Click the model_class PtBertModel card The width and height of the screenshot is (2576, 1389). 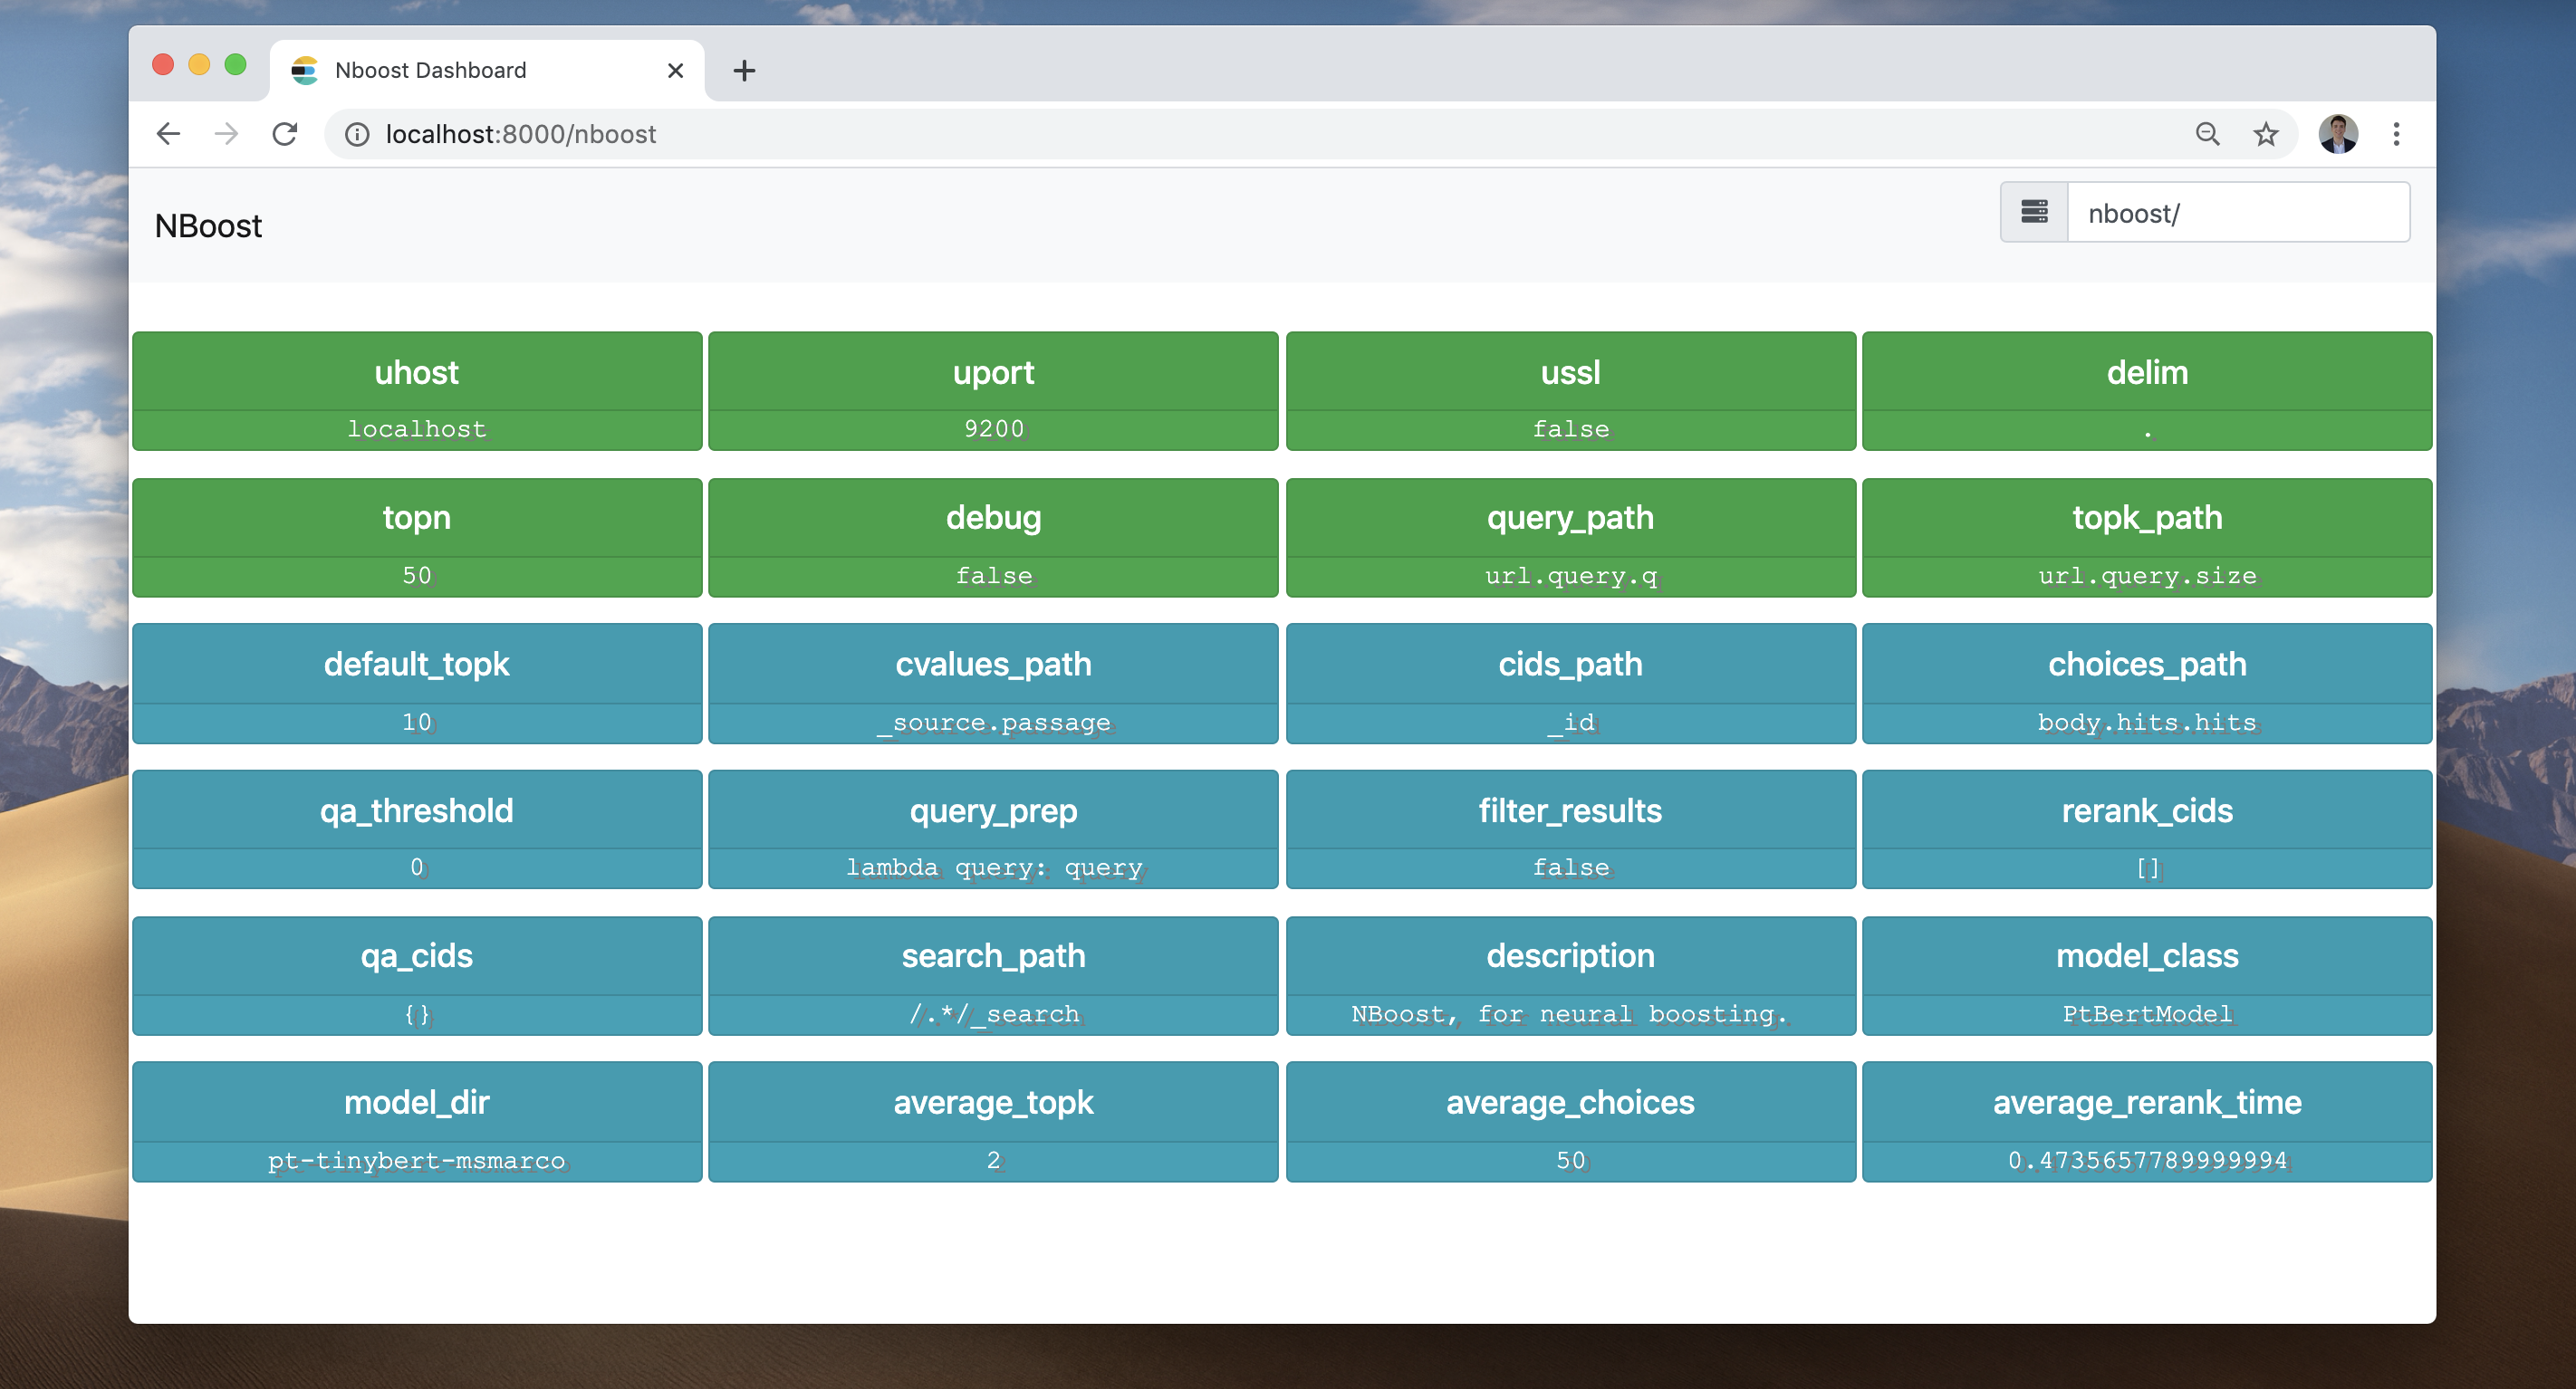tap(2146, 976)
